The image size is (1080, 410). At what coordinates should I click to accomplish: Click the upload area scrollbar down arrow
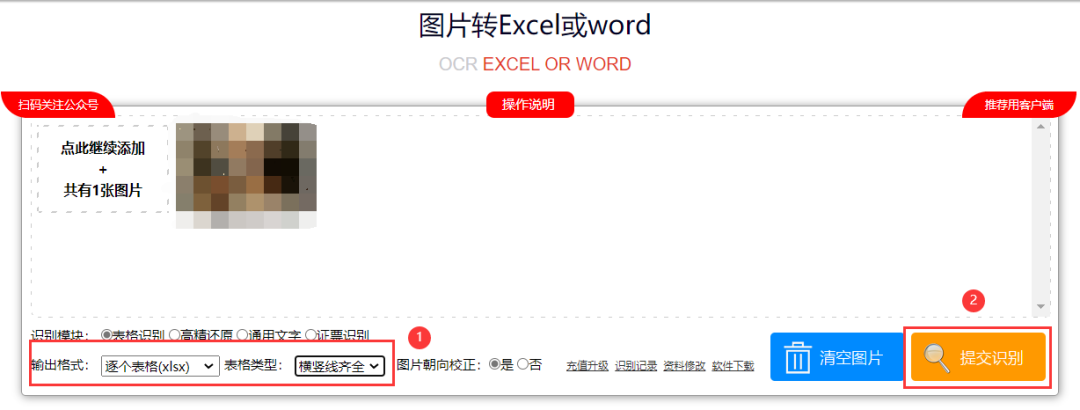coord(1041,307)
